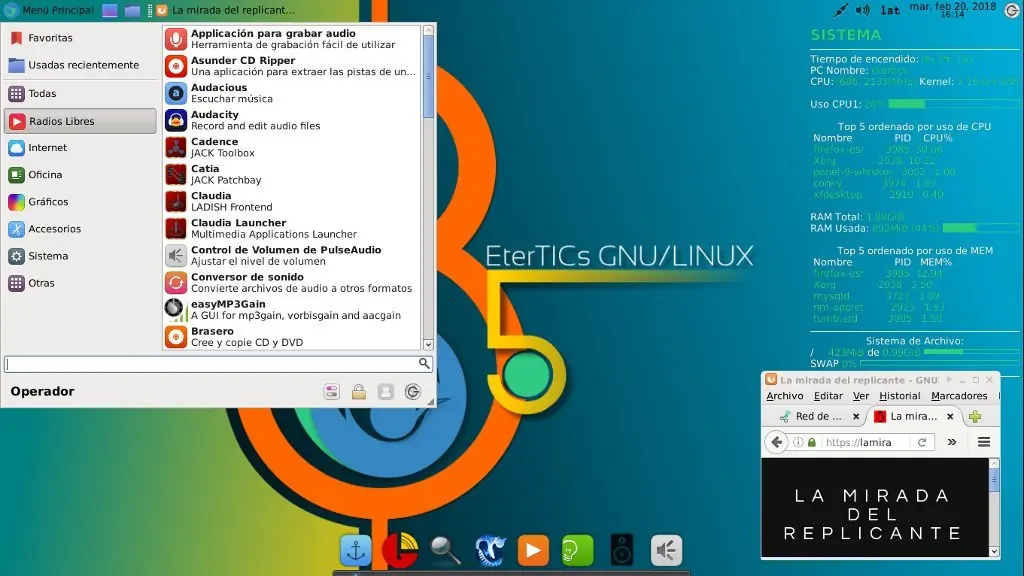Screen dimensions: 1024x576
Task: Click the menu search field
Action: (x=218, y=364)
